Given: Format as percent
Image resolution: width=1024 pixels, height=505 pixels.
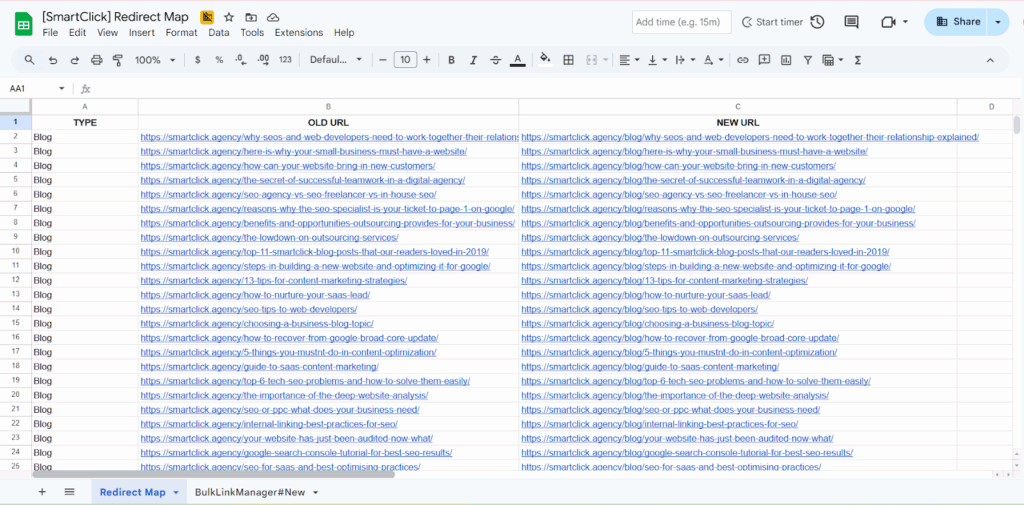Looking at the screenshot, I should [x=219, y=60].
